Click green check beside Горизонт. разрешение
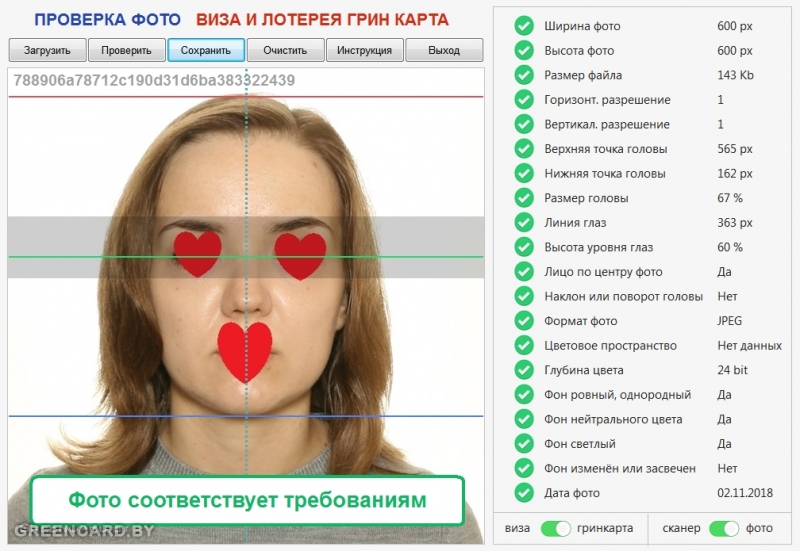The image size is (800, 551). (524, 99)
